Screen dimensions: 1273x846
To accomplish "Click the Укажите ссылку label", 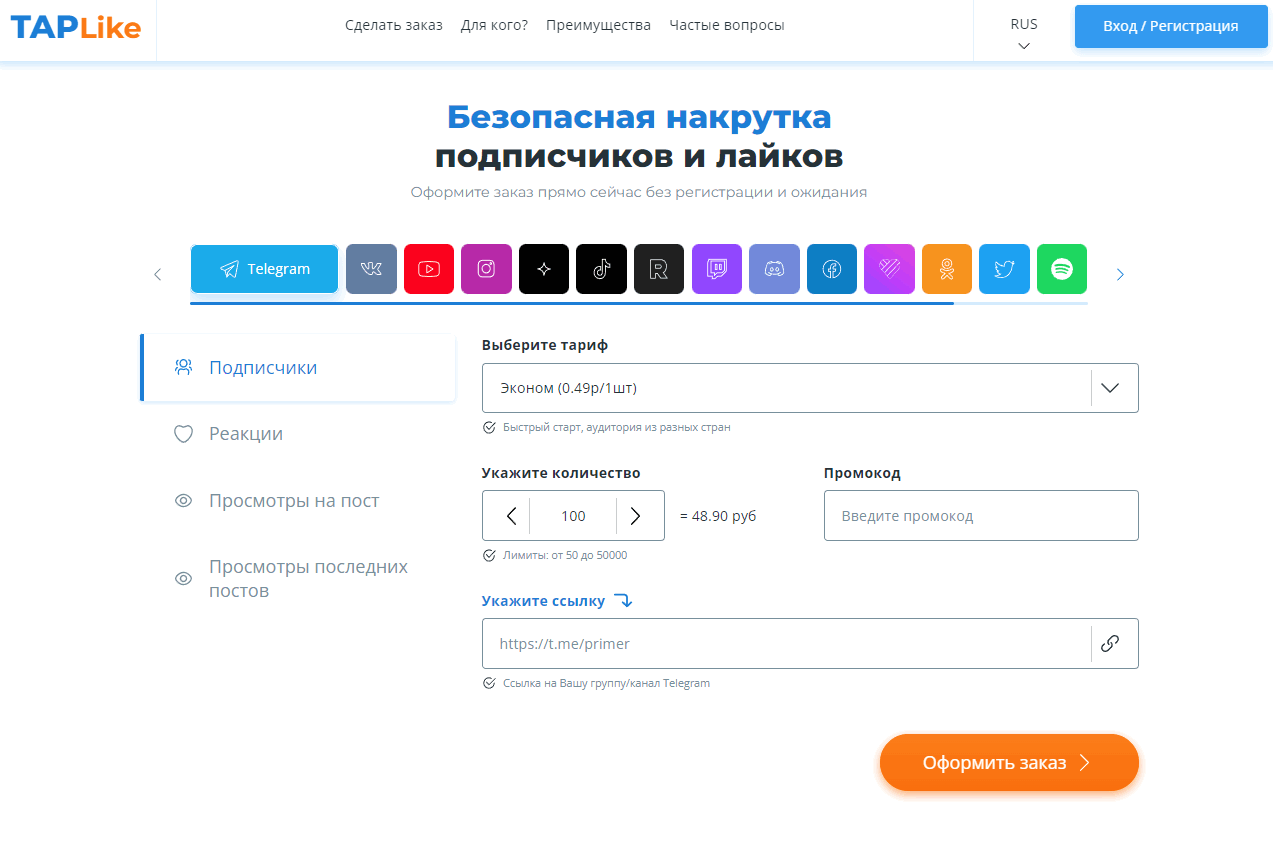I will (x=543, y=601).
